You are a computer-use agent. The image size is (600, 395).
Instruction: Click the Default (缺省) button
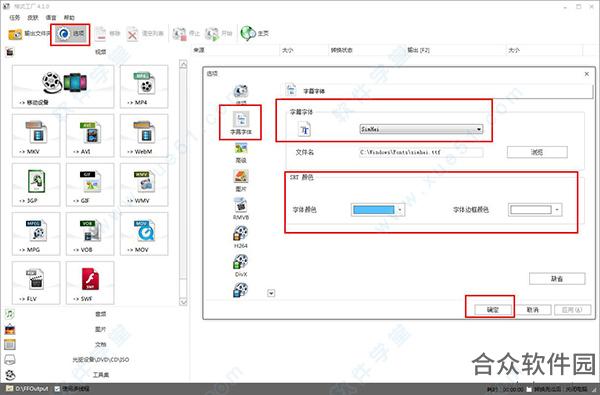coord(557,279)
